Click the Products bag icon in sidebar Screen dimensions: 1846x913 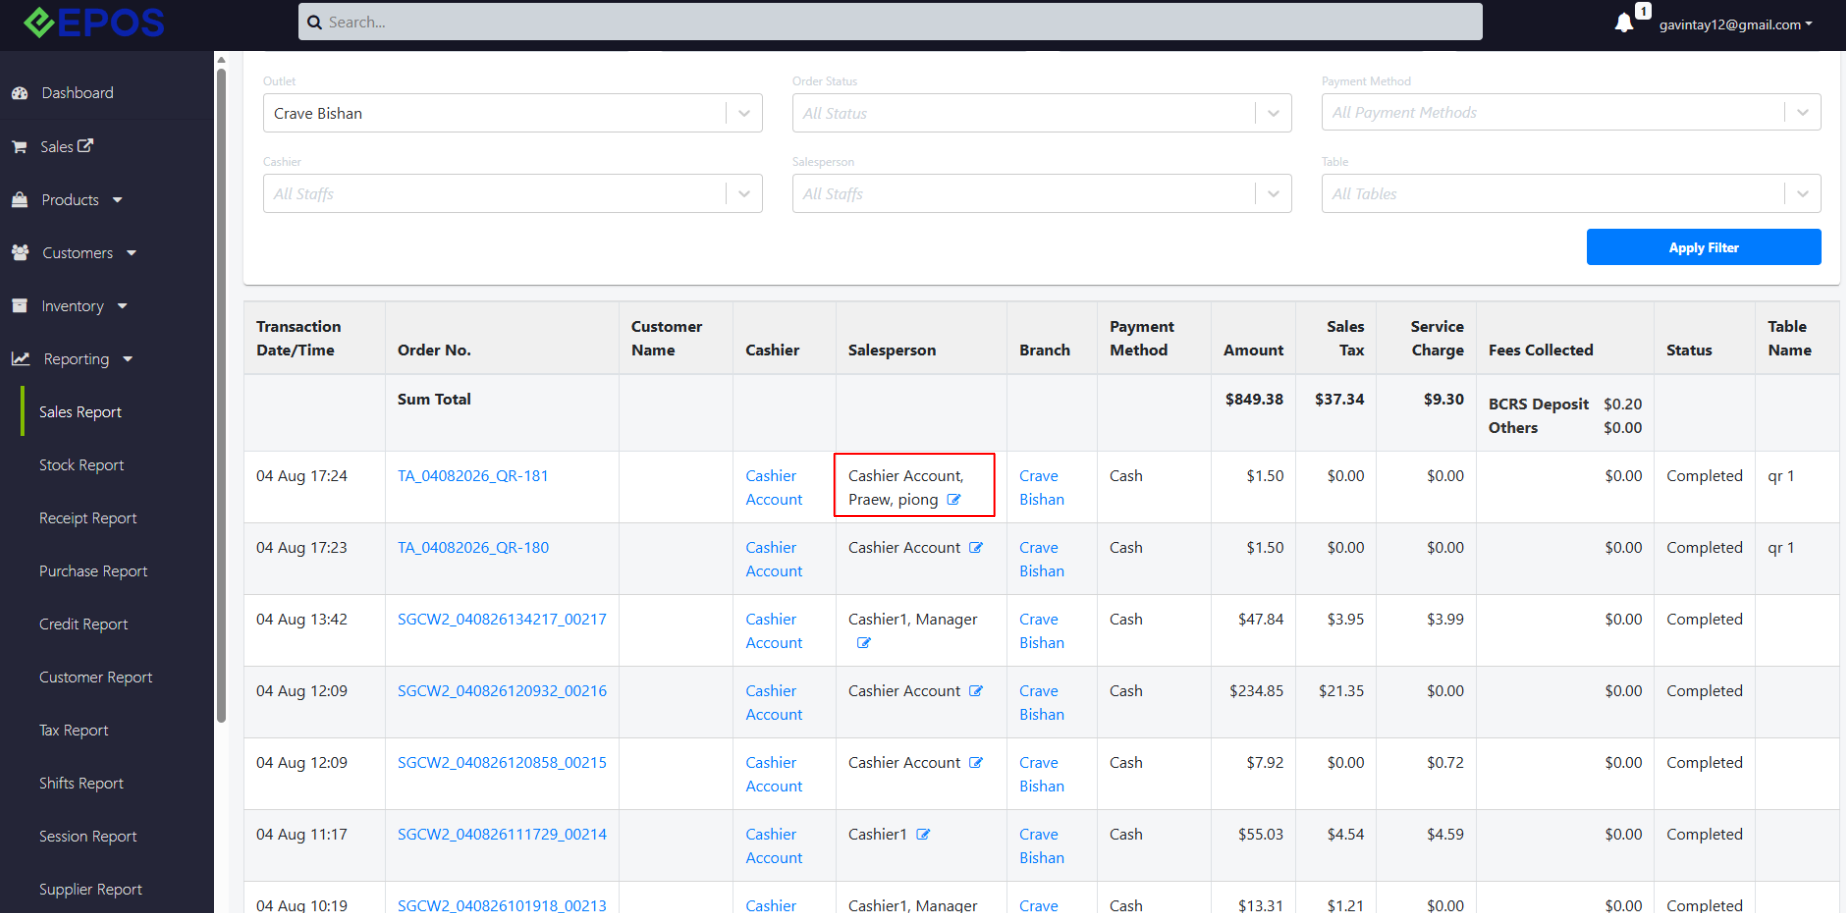tap(19, 200)
